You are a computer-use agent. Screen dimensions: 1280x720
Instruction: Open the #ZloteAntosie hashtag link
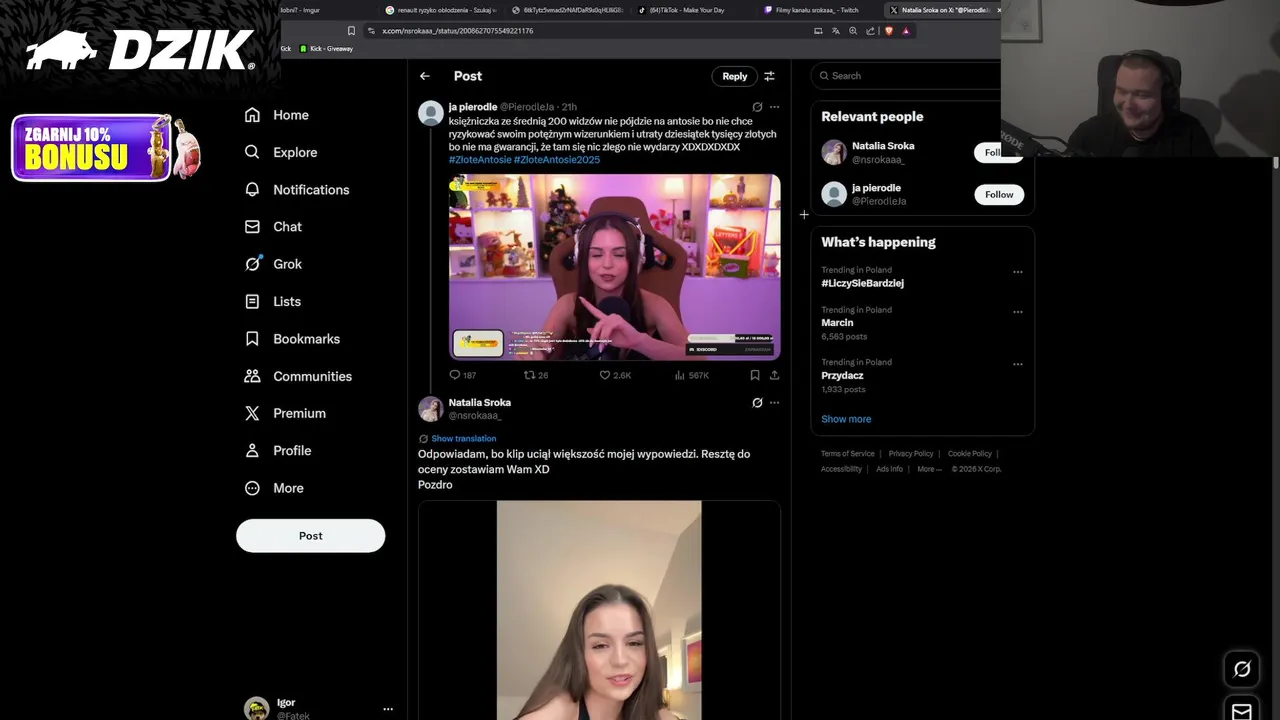pos(480,160)
